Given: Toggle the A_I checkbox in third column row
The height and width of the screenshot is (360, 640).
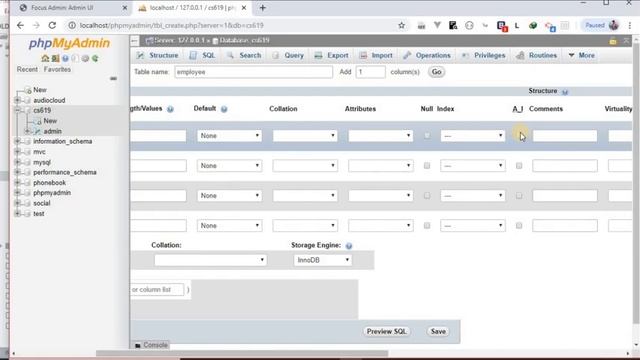Looking at the screenshot, I should pyautogui.click(x=519, y=196).
